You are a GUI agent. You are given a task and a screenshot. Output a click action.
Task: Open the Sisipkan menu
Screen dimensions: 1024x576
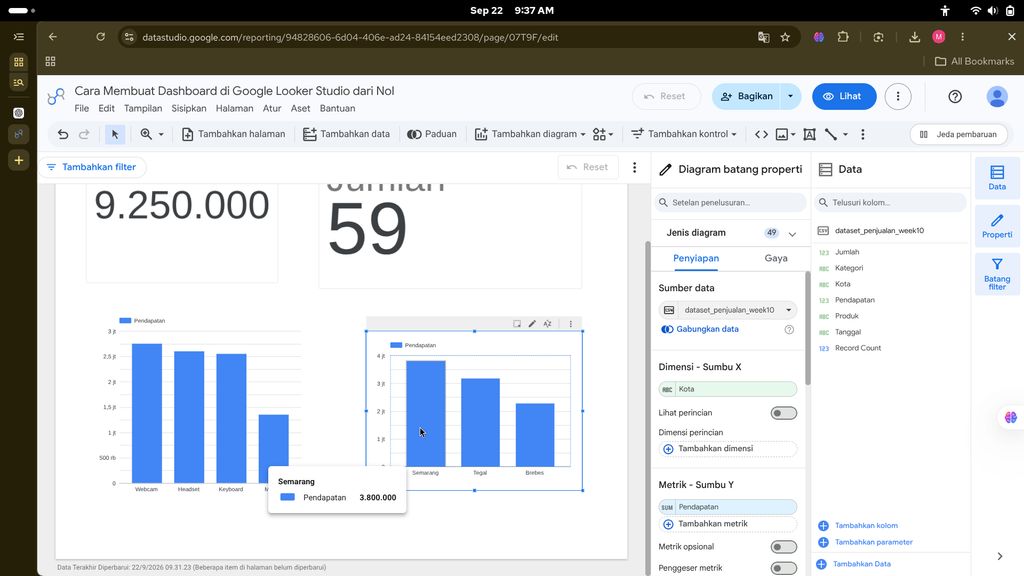[189, 108]
